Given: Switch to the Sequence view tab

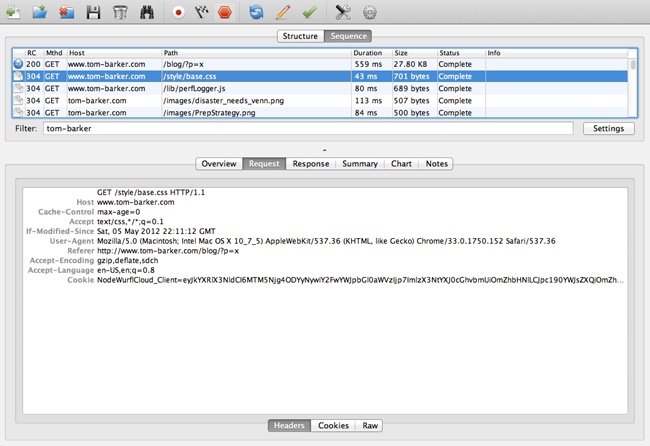Looking at the screenshot, I should pos(348,36).
